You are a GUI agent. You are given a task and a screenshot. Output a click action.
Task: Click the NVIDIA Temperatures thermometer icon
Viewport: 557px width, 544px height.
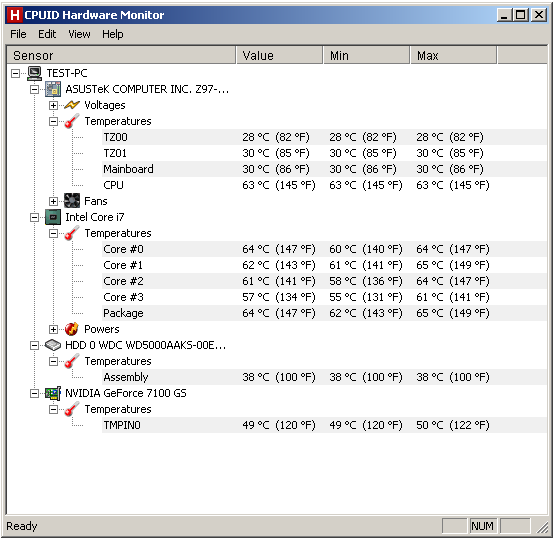71,409
